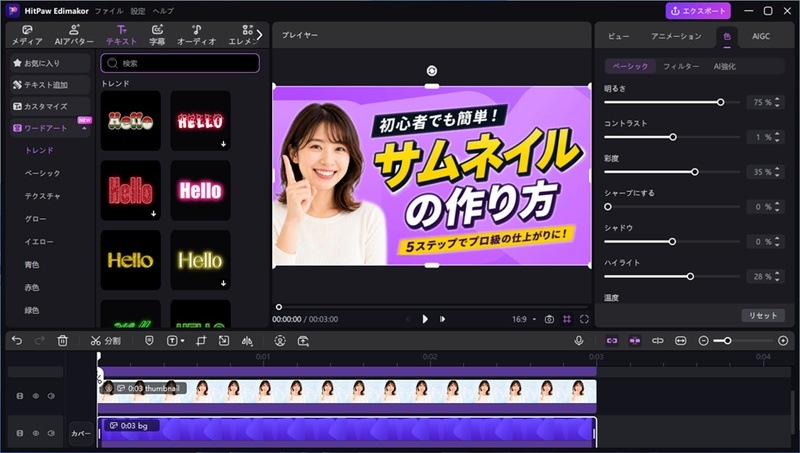The width and height of the screenshot is (800, 453).
Task: Delete selected clip with trash icon
Action: point(62,340)
